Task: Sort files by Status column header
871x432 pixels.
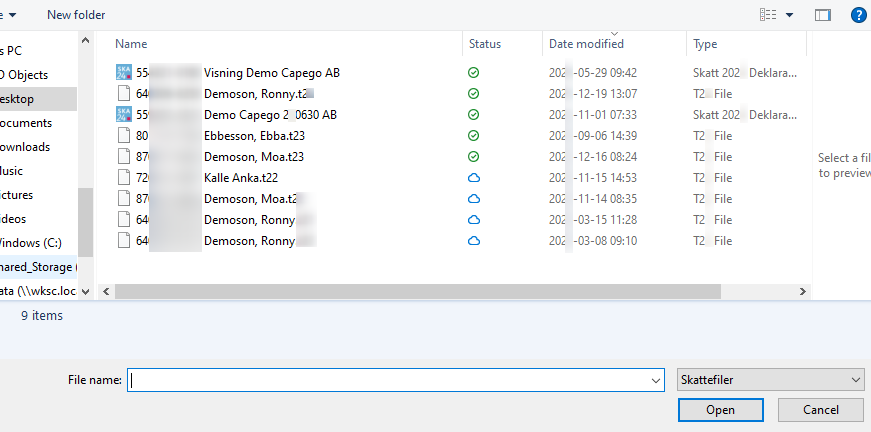Action: point(485,44)
